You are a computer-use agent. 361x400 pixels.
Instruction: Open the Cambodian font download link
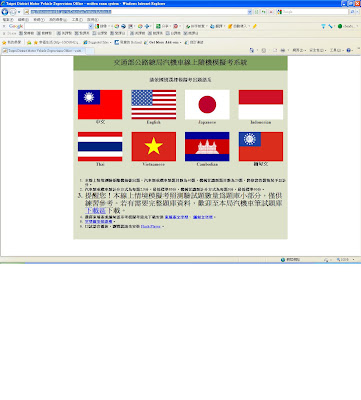point(176,217)
